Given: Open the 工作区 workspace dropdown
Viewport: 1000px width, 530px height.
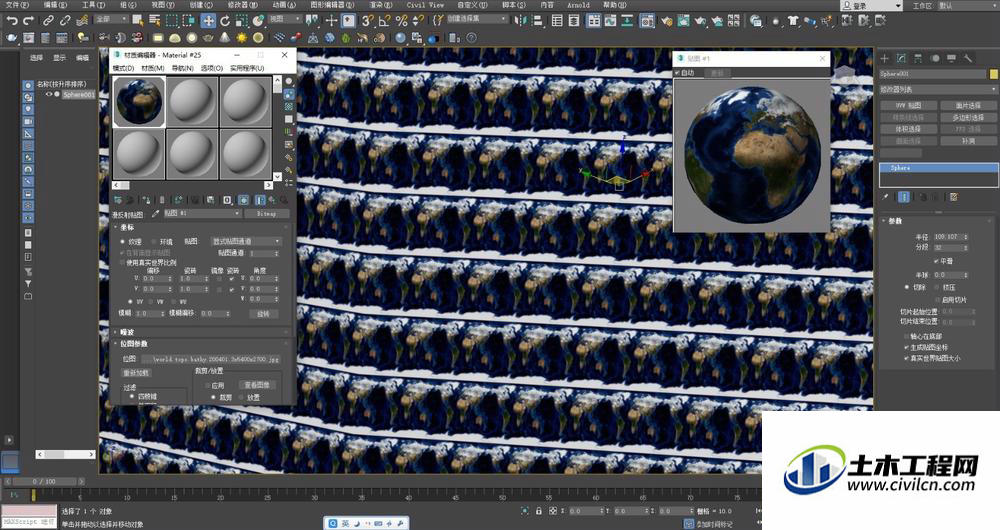Looking at the screenshot, I should (x=968, y=5).
